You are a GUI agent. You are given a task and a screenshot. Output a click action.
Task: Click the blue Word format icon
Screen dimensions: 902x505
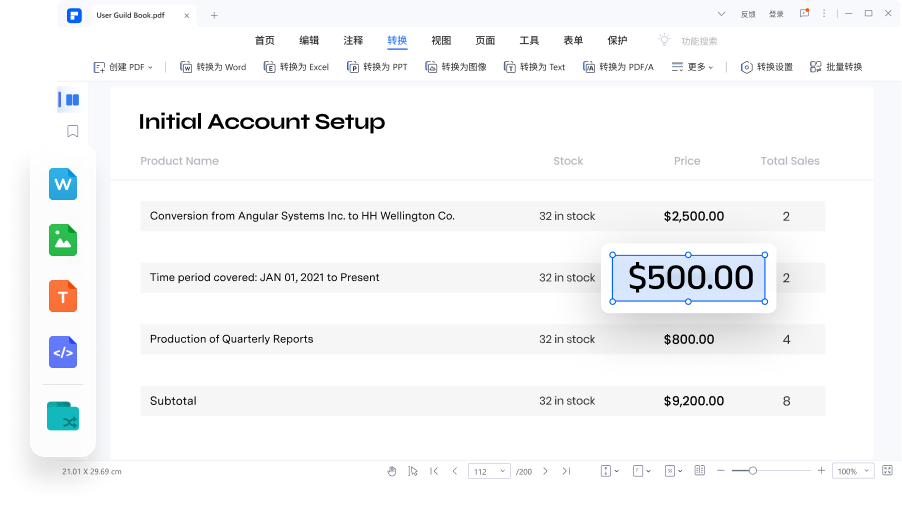(63, 184)
